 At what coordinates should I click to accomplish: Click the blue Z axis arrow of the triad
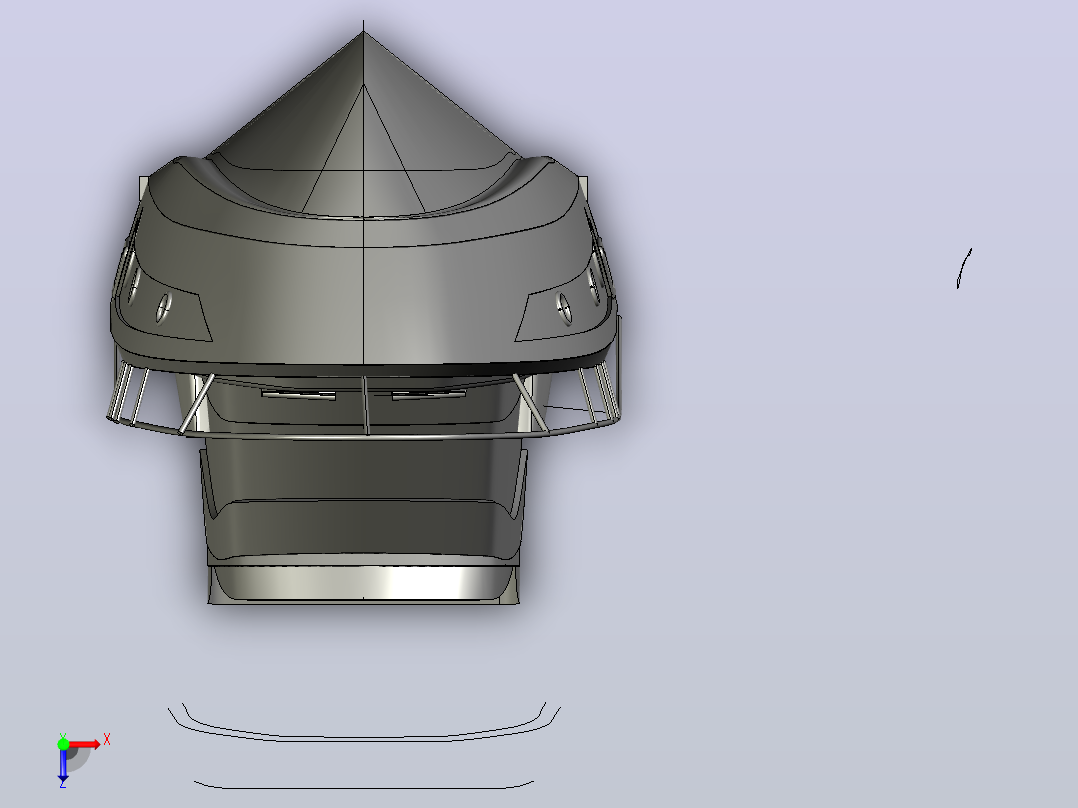(63, 767)
